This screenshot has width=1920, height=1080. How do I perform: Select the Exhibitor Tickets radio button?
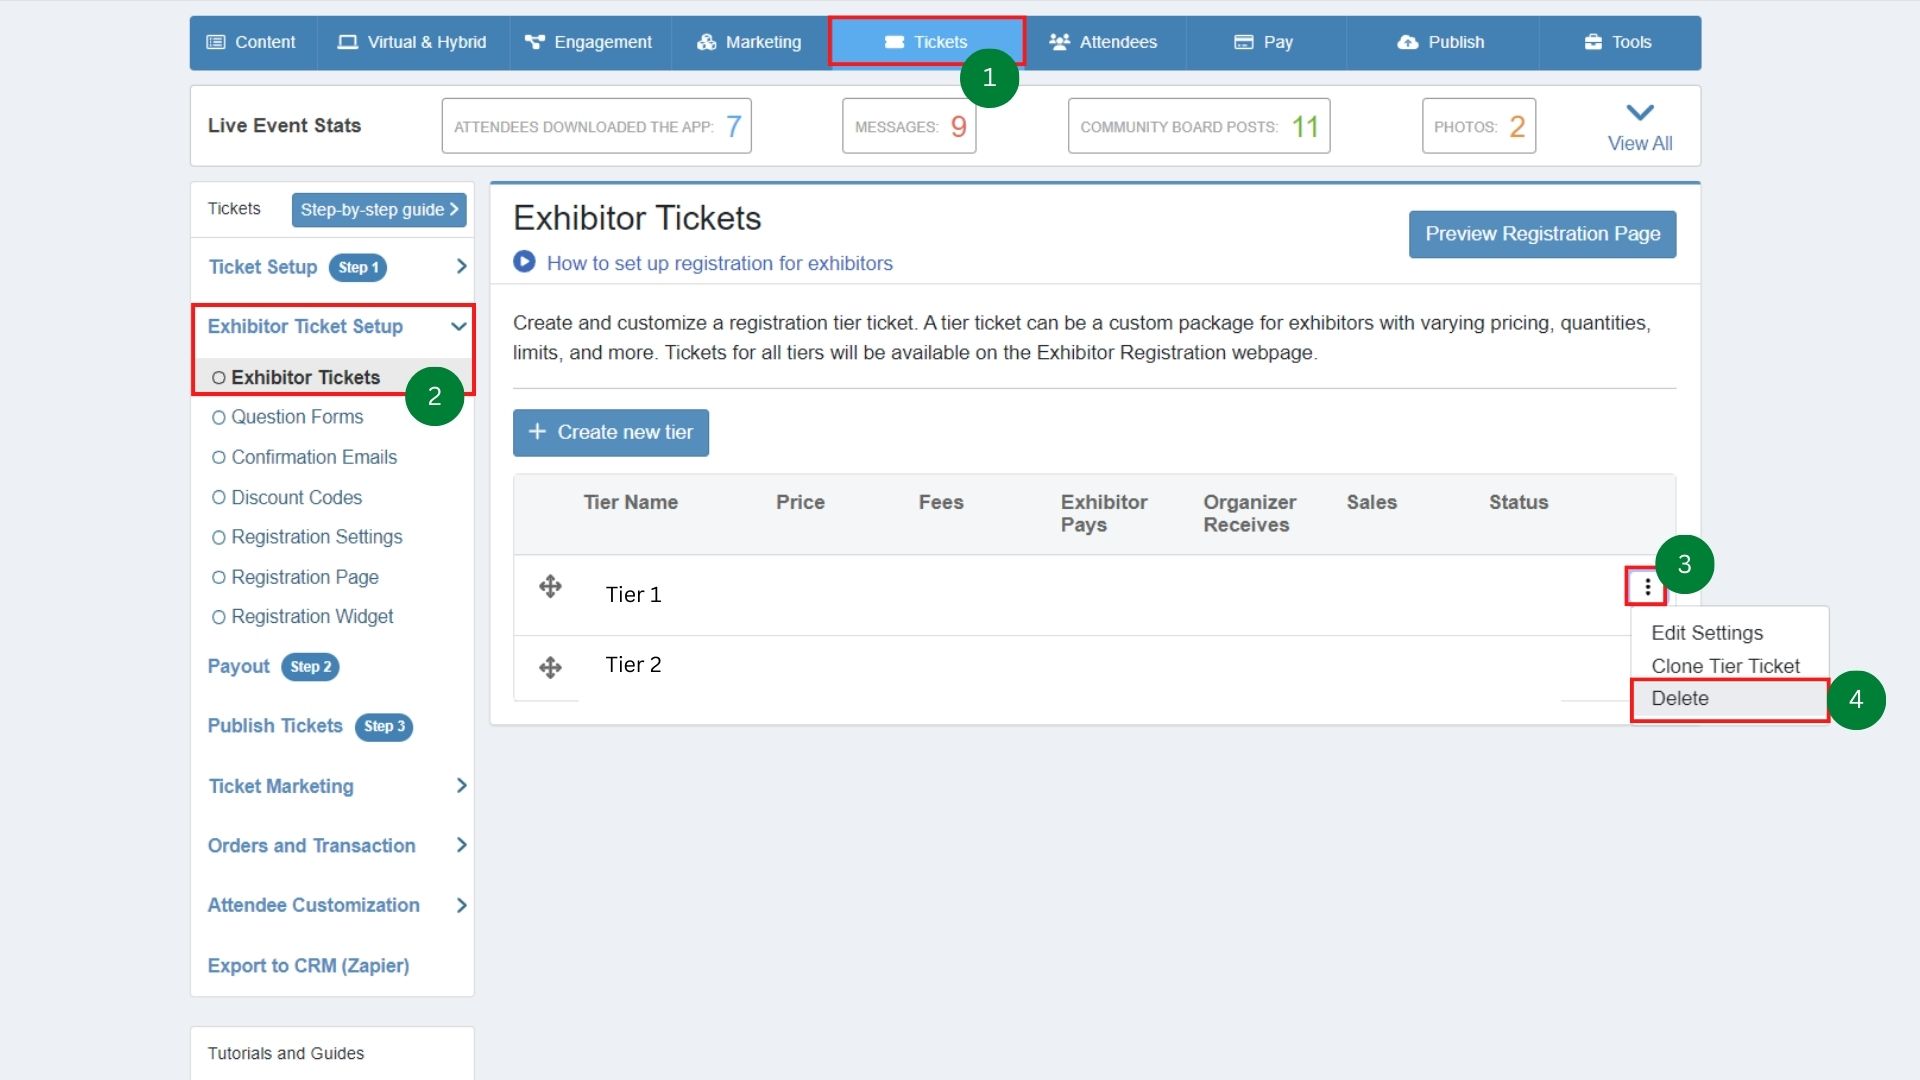pyautogui.click(x=219, y=377)
